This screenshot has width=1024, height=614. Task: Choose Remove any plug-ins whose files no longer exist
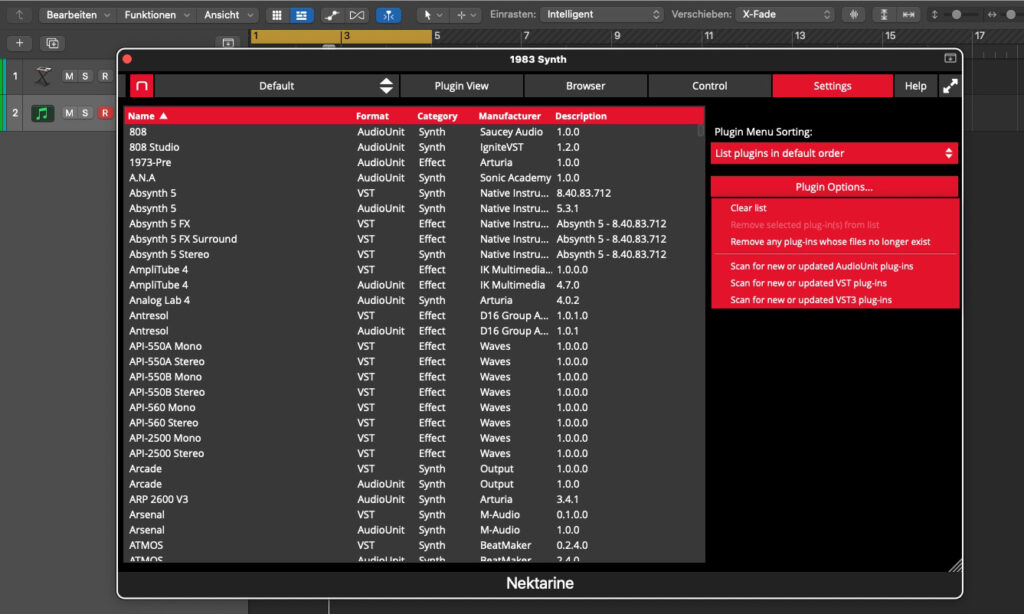[x=830, y=242]
